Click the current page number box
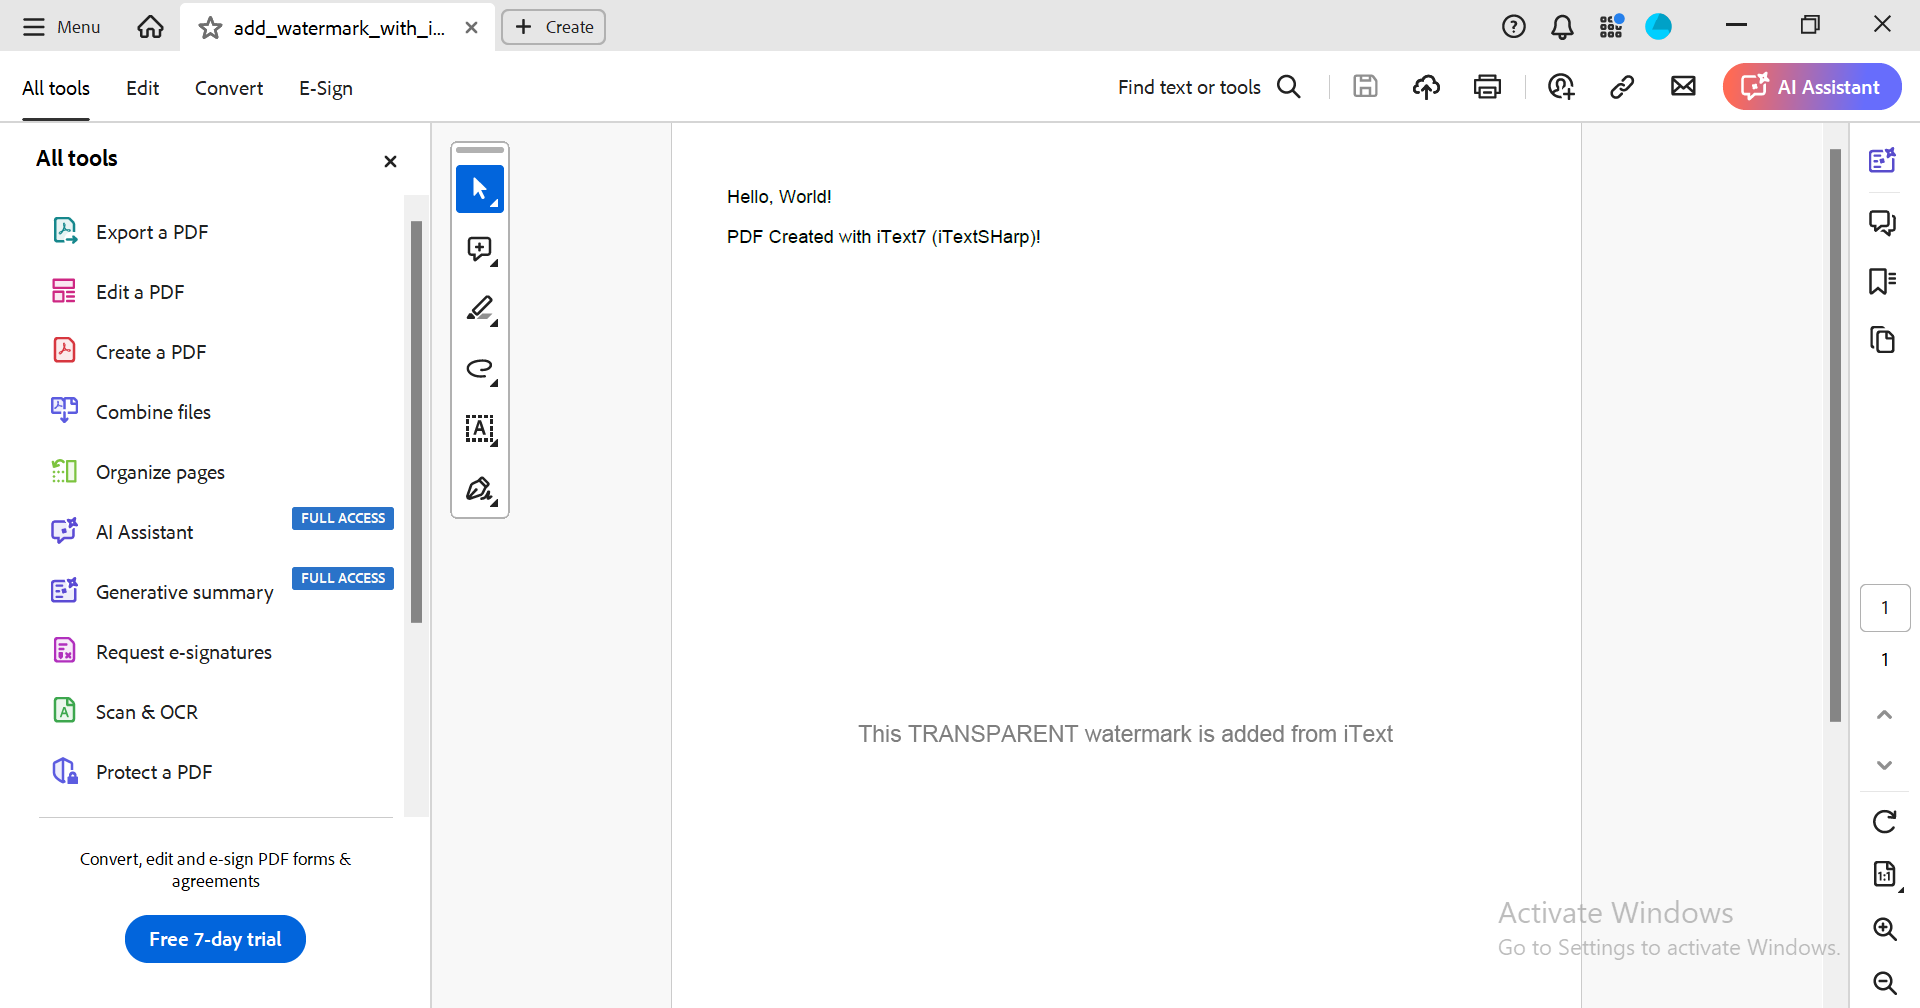The height and width of the screenshot is (1008, 1920). coord(1885,608)
